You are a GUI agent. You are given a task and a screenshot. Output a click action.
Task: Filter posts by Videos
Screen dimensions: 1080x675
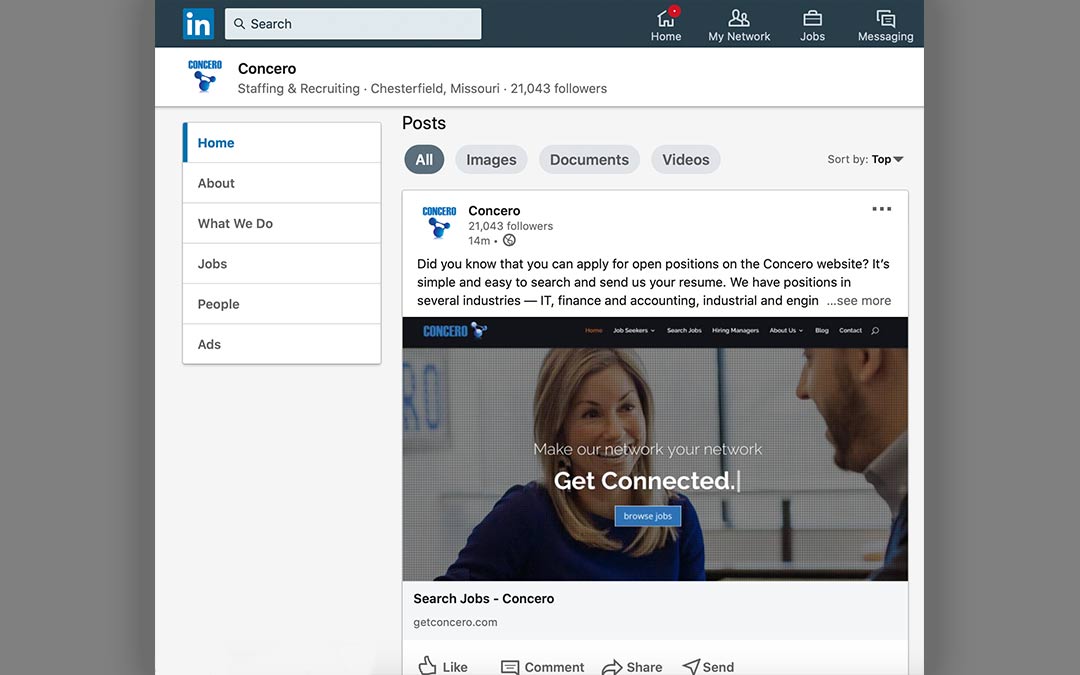685,159
